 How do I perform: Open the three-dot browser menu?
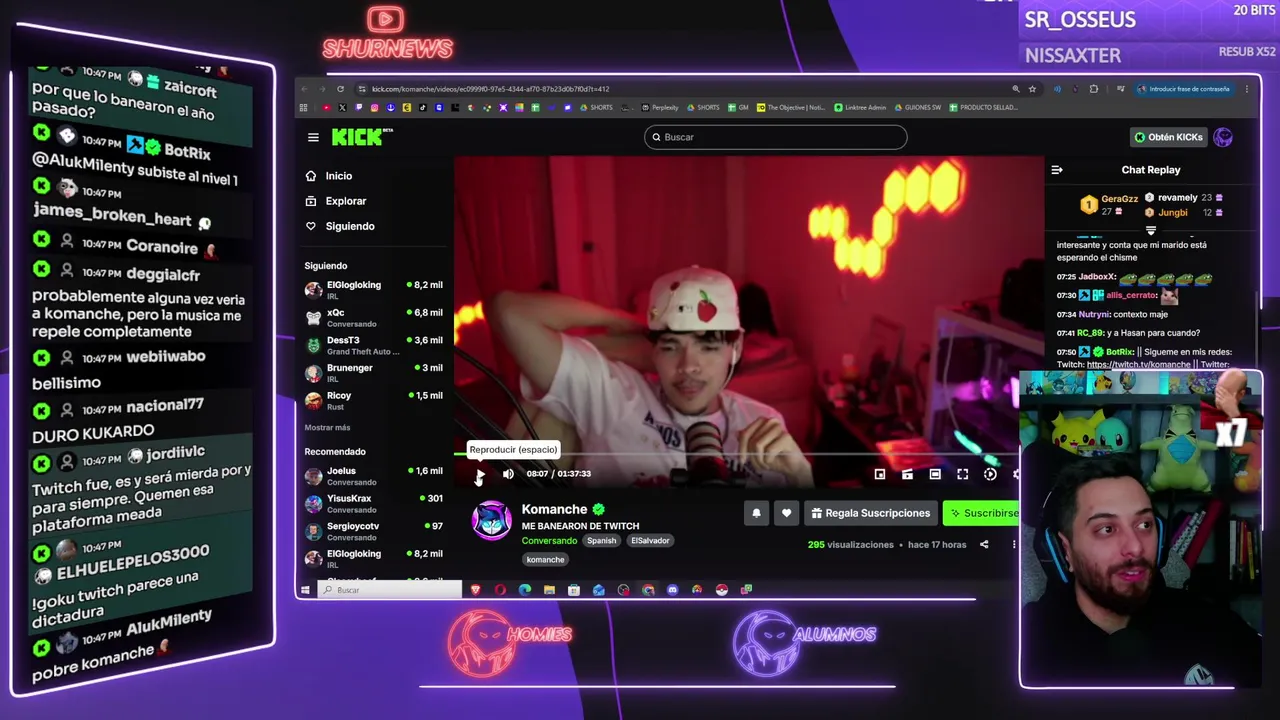[1246, 89]
